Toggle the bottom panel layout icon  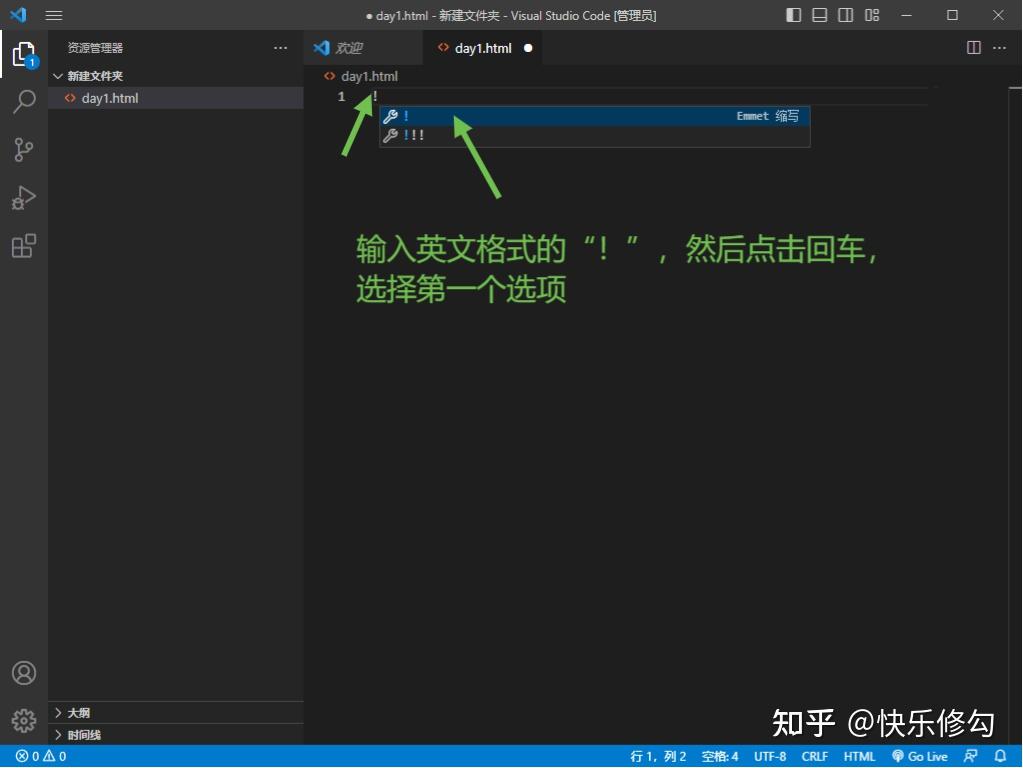click(x=819, y=15)
